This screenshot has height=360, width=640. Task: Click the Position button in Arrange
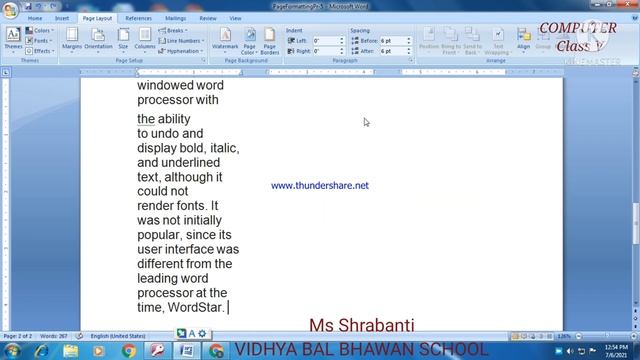pyautogui.click(x=429, y=41)
